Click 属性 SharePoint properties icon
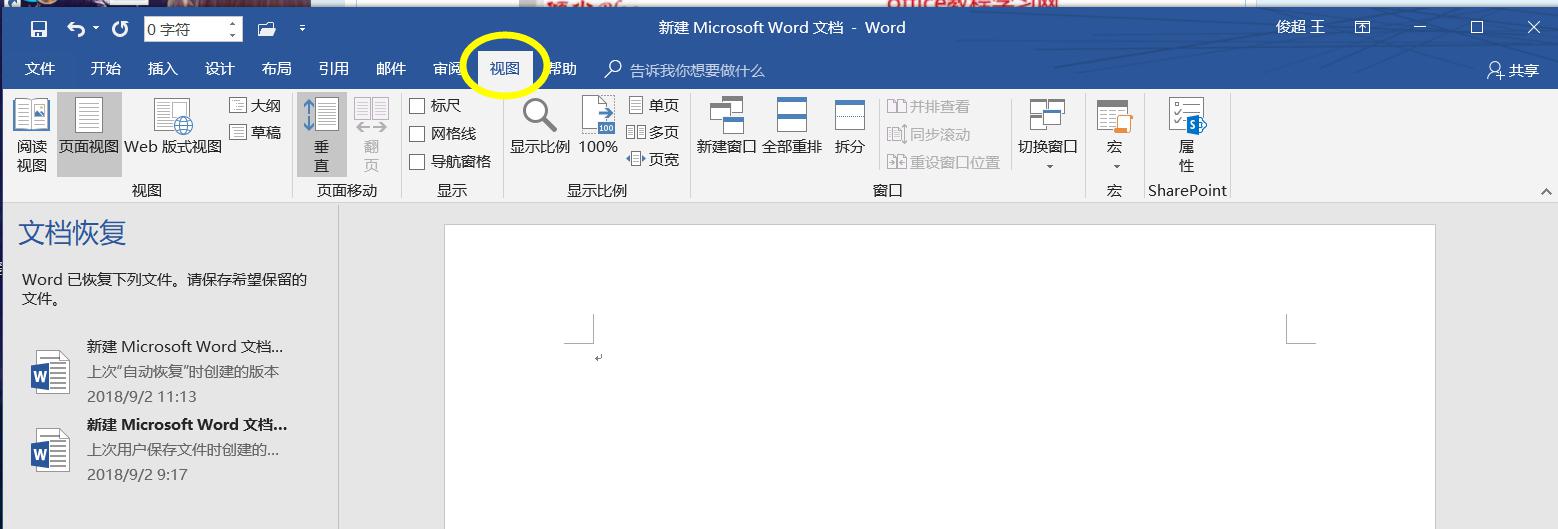Image resolution: width=1558 pixels, height=529 pixels. pos(1187,135)
